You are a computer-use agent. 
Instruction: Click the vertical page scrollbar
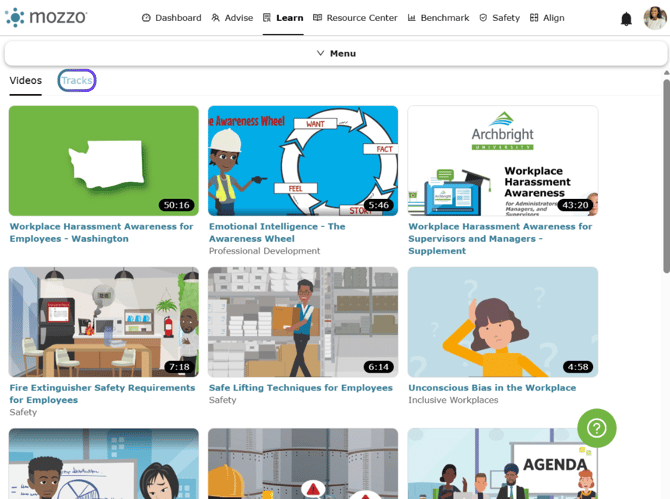tap(667, 176)
